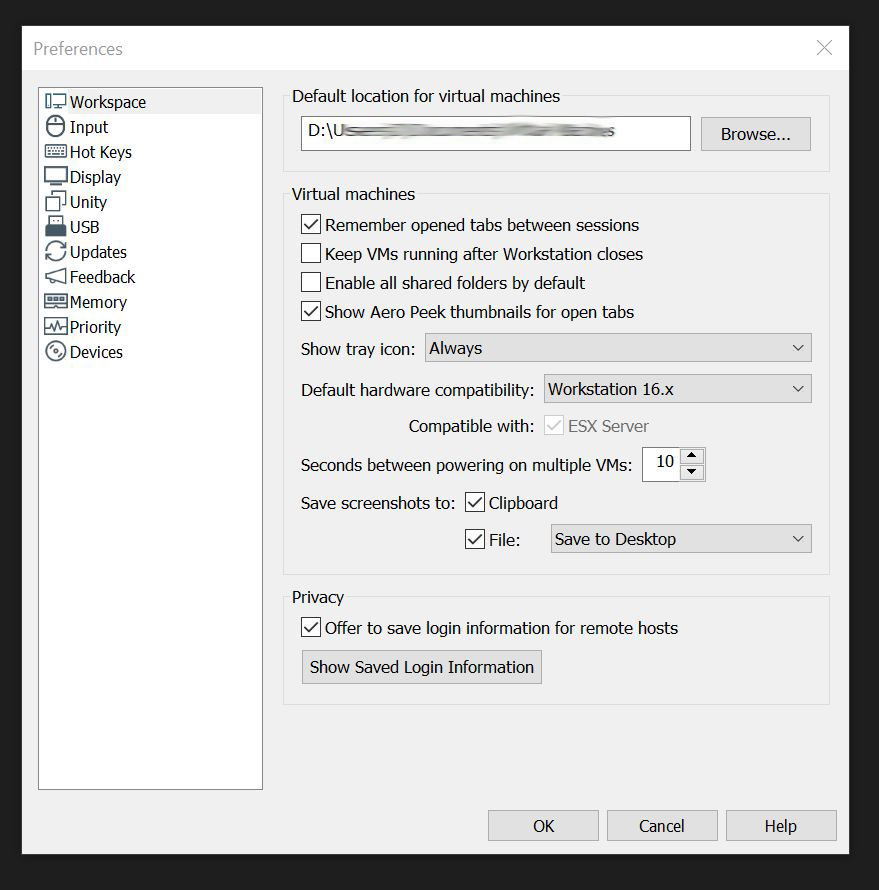
Task: Click the Unity category icon
Action: [x=55, y=202]
